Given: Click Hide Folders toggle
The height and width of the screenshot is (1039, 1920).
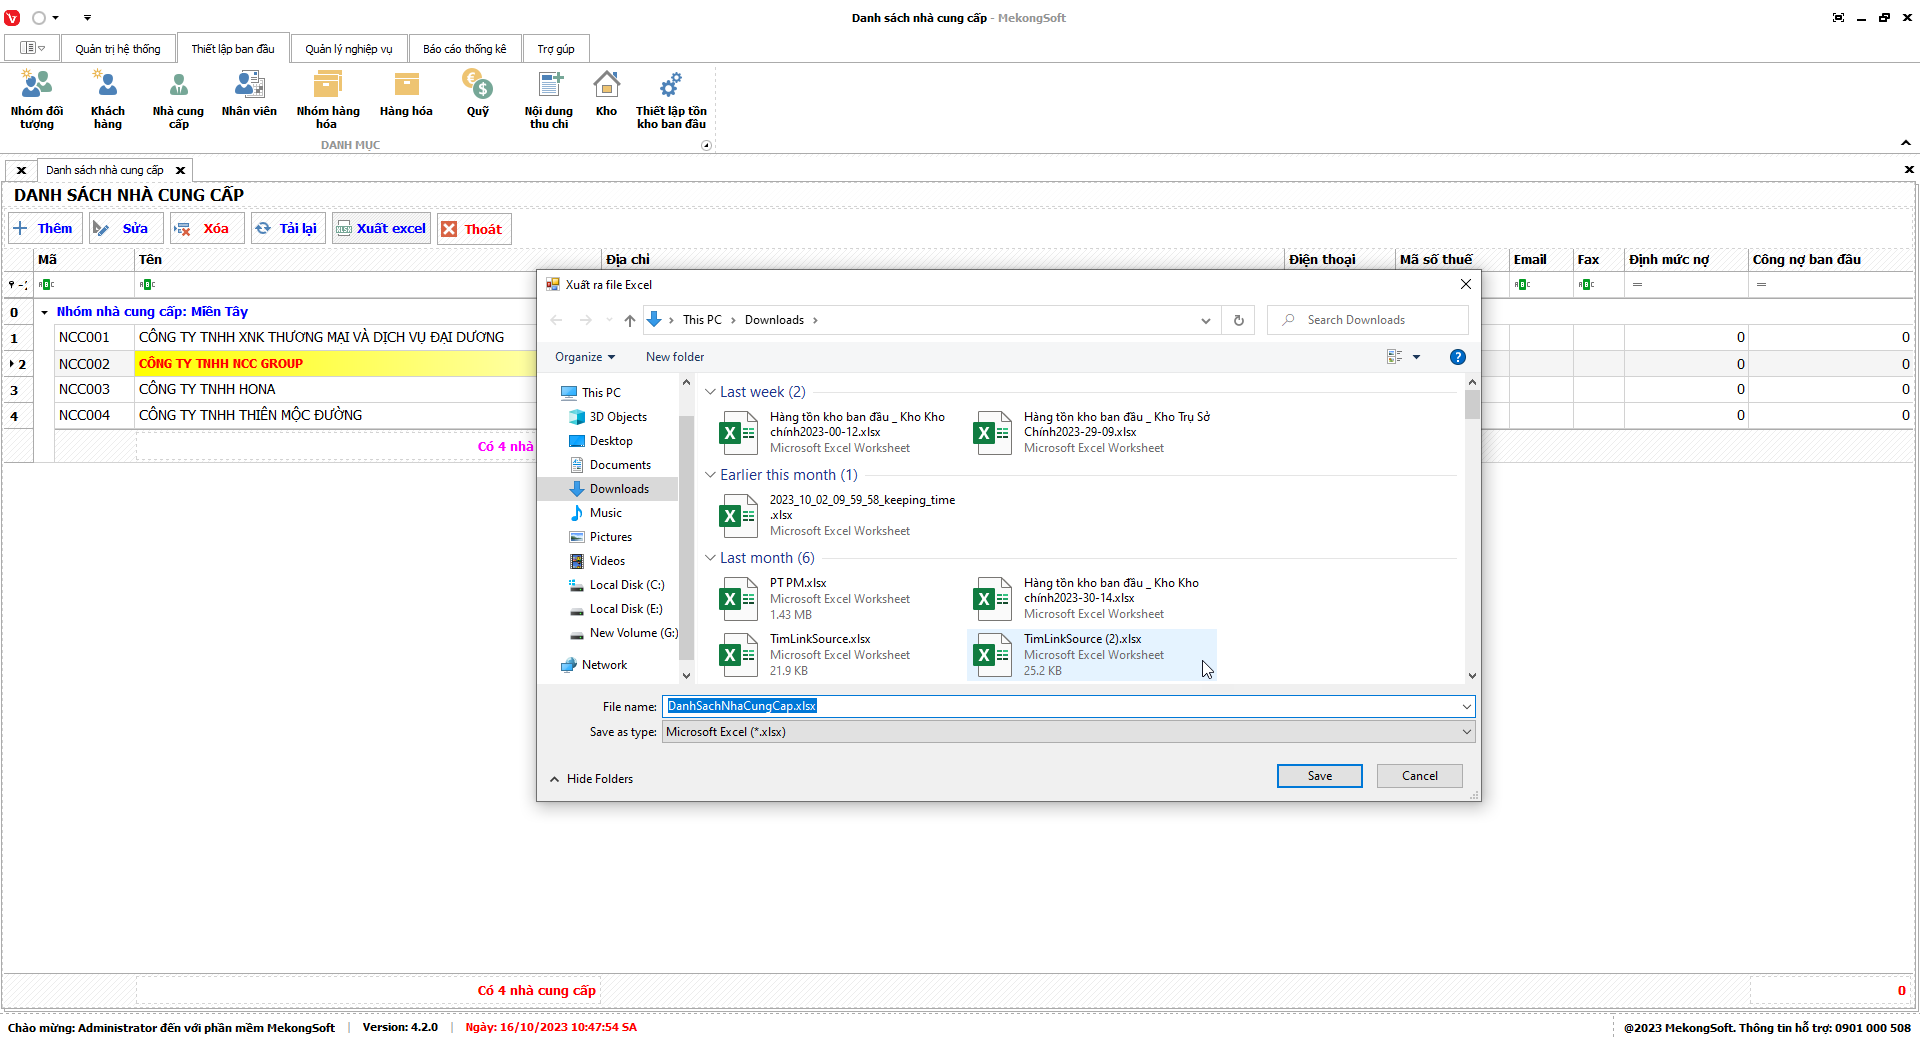Looking at the screenshot, I should point(591,779).
